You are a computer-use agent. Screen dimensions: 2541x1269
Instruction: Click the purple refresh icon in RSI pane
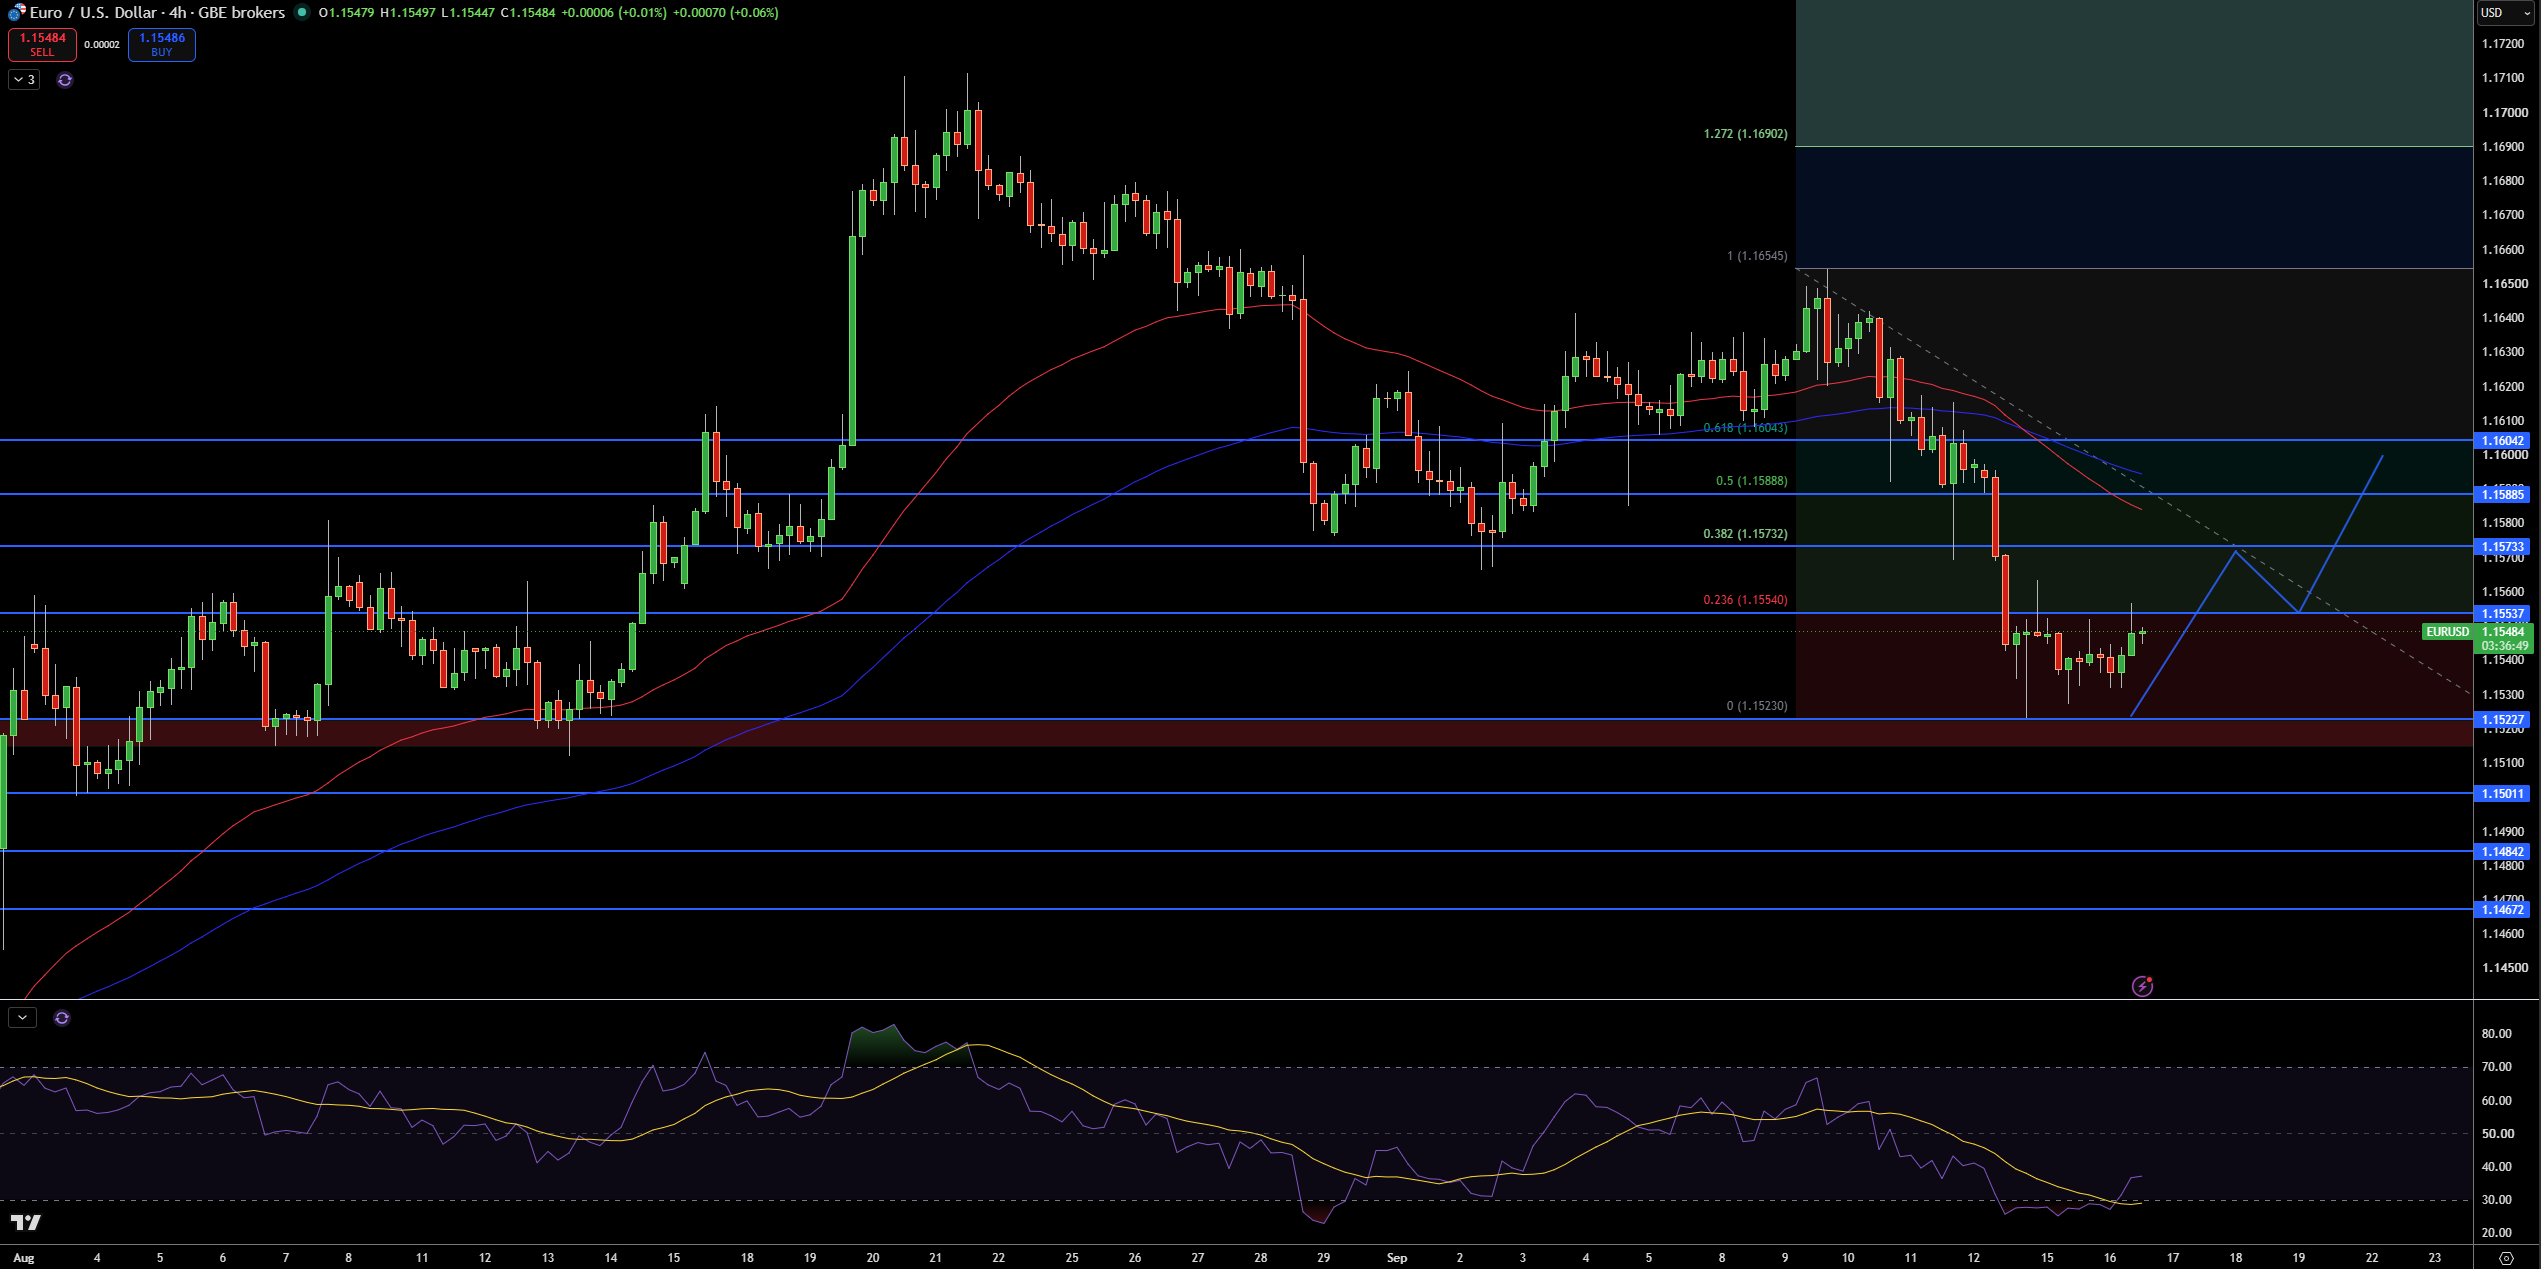click(x=62, y=1017)
